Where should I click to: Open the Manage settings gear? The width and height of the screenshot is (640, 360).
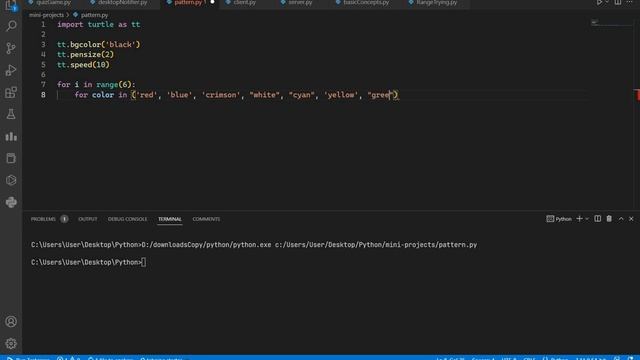(x=11, y=344)
